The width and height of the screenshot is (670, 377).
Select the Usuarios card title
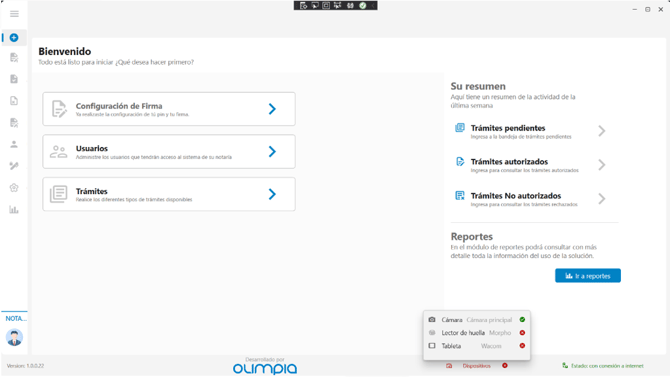(x=92, y=148)
